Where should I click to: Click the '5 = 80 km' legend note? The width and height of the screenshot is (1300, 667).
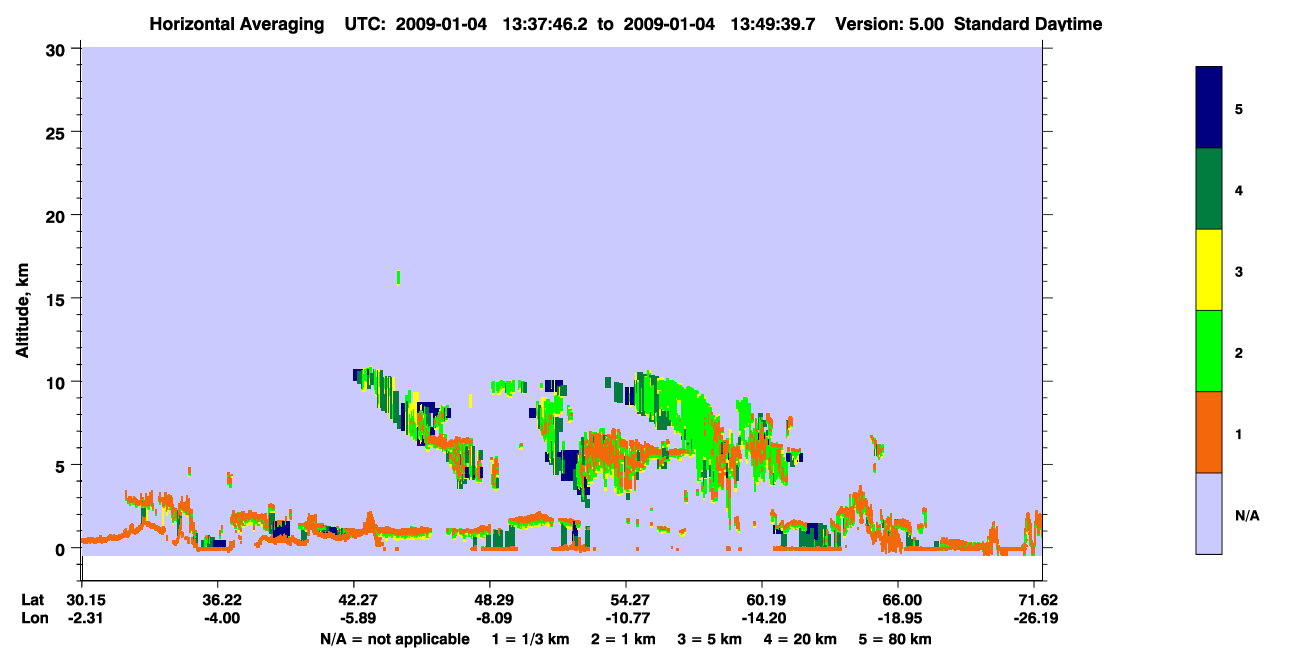[x=895, y=639]
